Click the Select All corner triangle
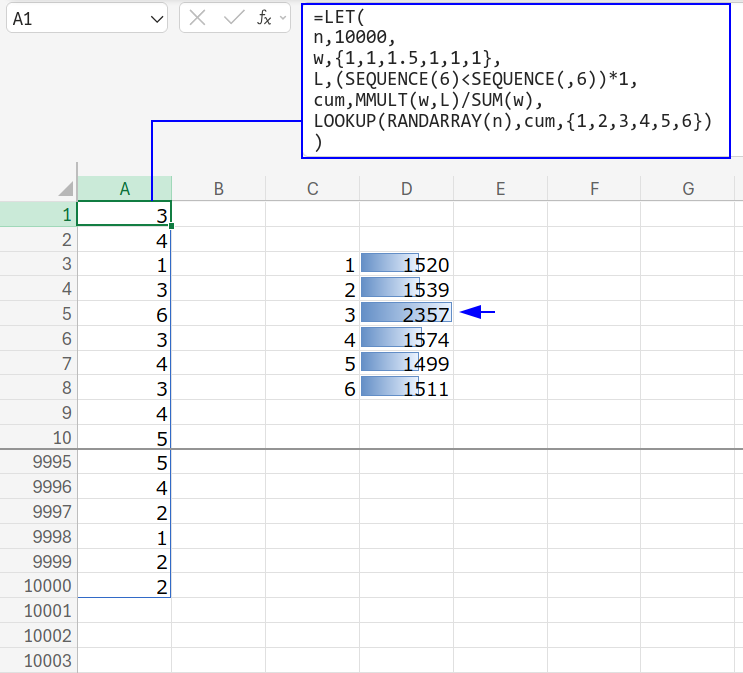The image size is (743, 673). (65, 189)
